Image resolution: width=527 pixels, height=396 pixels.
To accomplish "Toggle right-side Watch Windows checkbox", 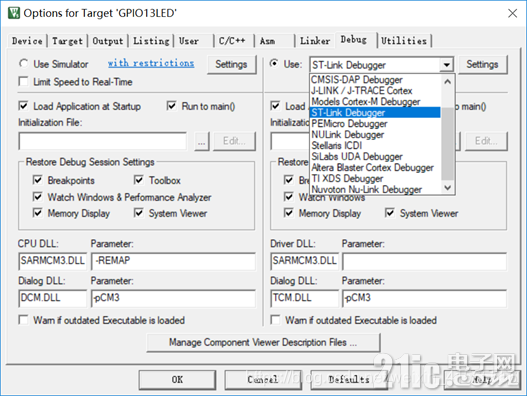I will pyautogui.click(x=289, y=197).
